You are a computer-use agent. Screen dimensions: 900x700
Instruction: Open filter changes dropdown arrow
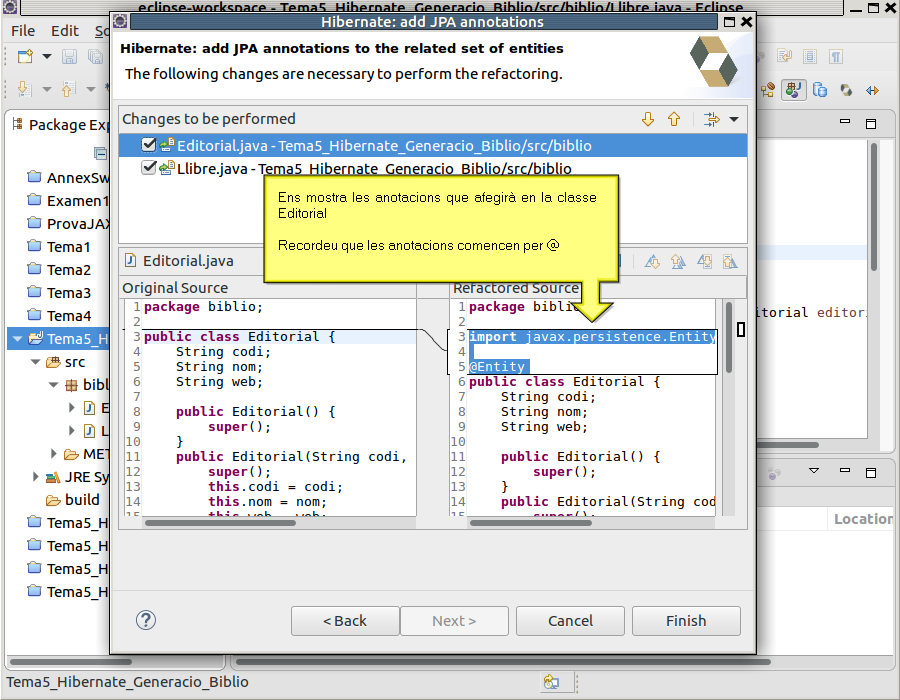coord(734,119)
